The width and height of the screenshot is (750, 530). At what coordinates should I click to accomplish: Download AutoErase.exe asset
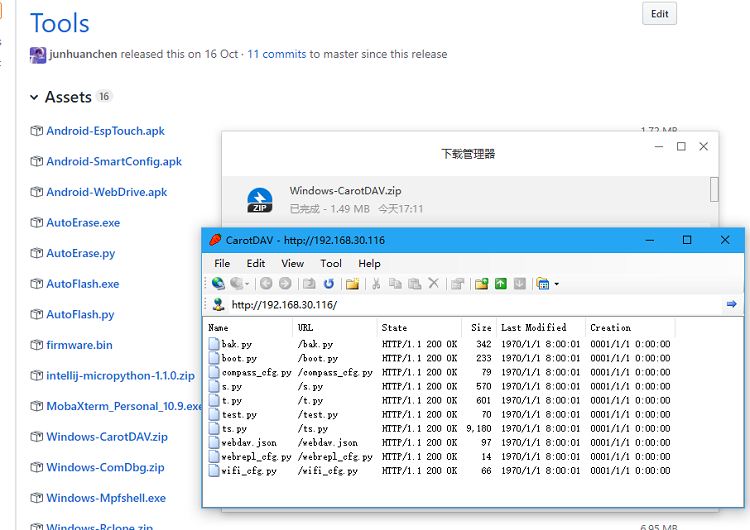point(83,223)
